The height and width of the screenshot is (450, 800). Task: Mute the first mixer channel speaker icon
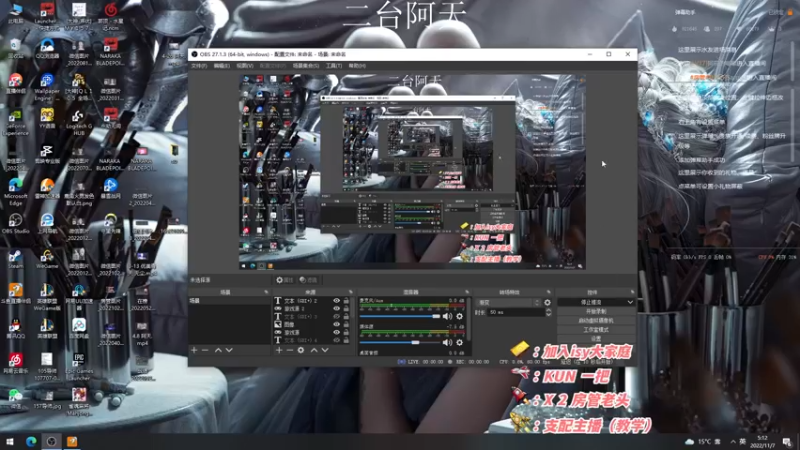[447, 316]
